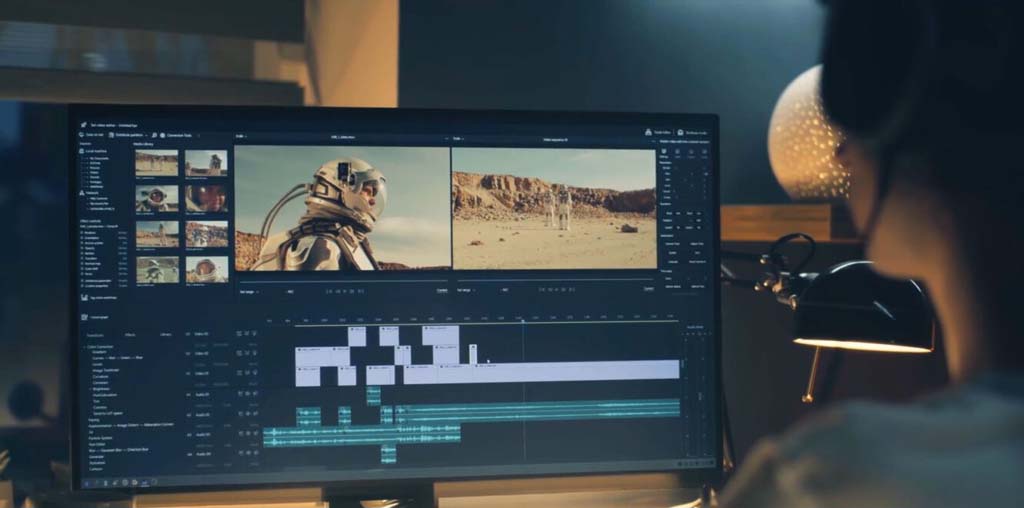Click the Settings icon in the right panel
1024x508 pixels.
pos(664,151)
